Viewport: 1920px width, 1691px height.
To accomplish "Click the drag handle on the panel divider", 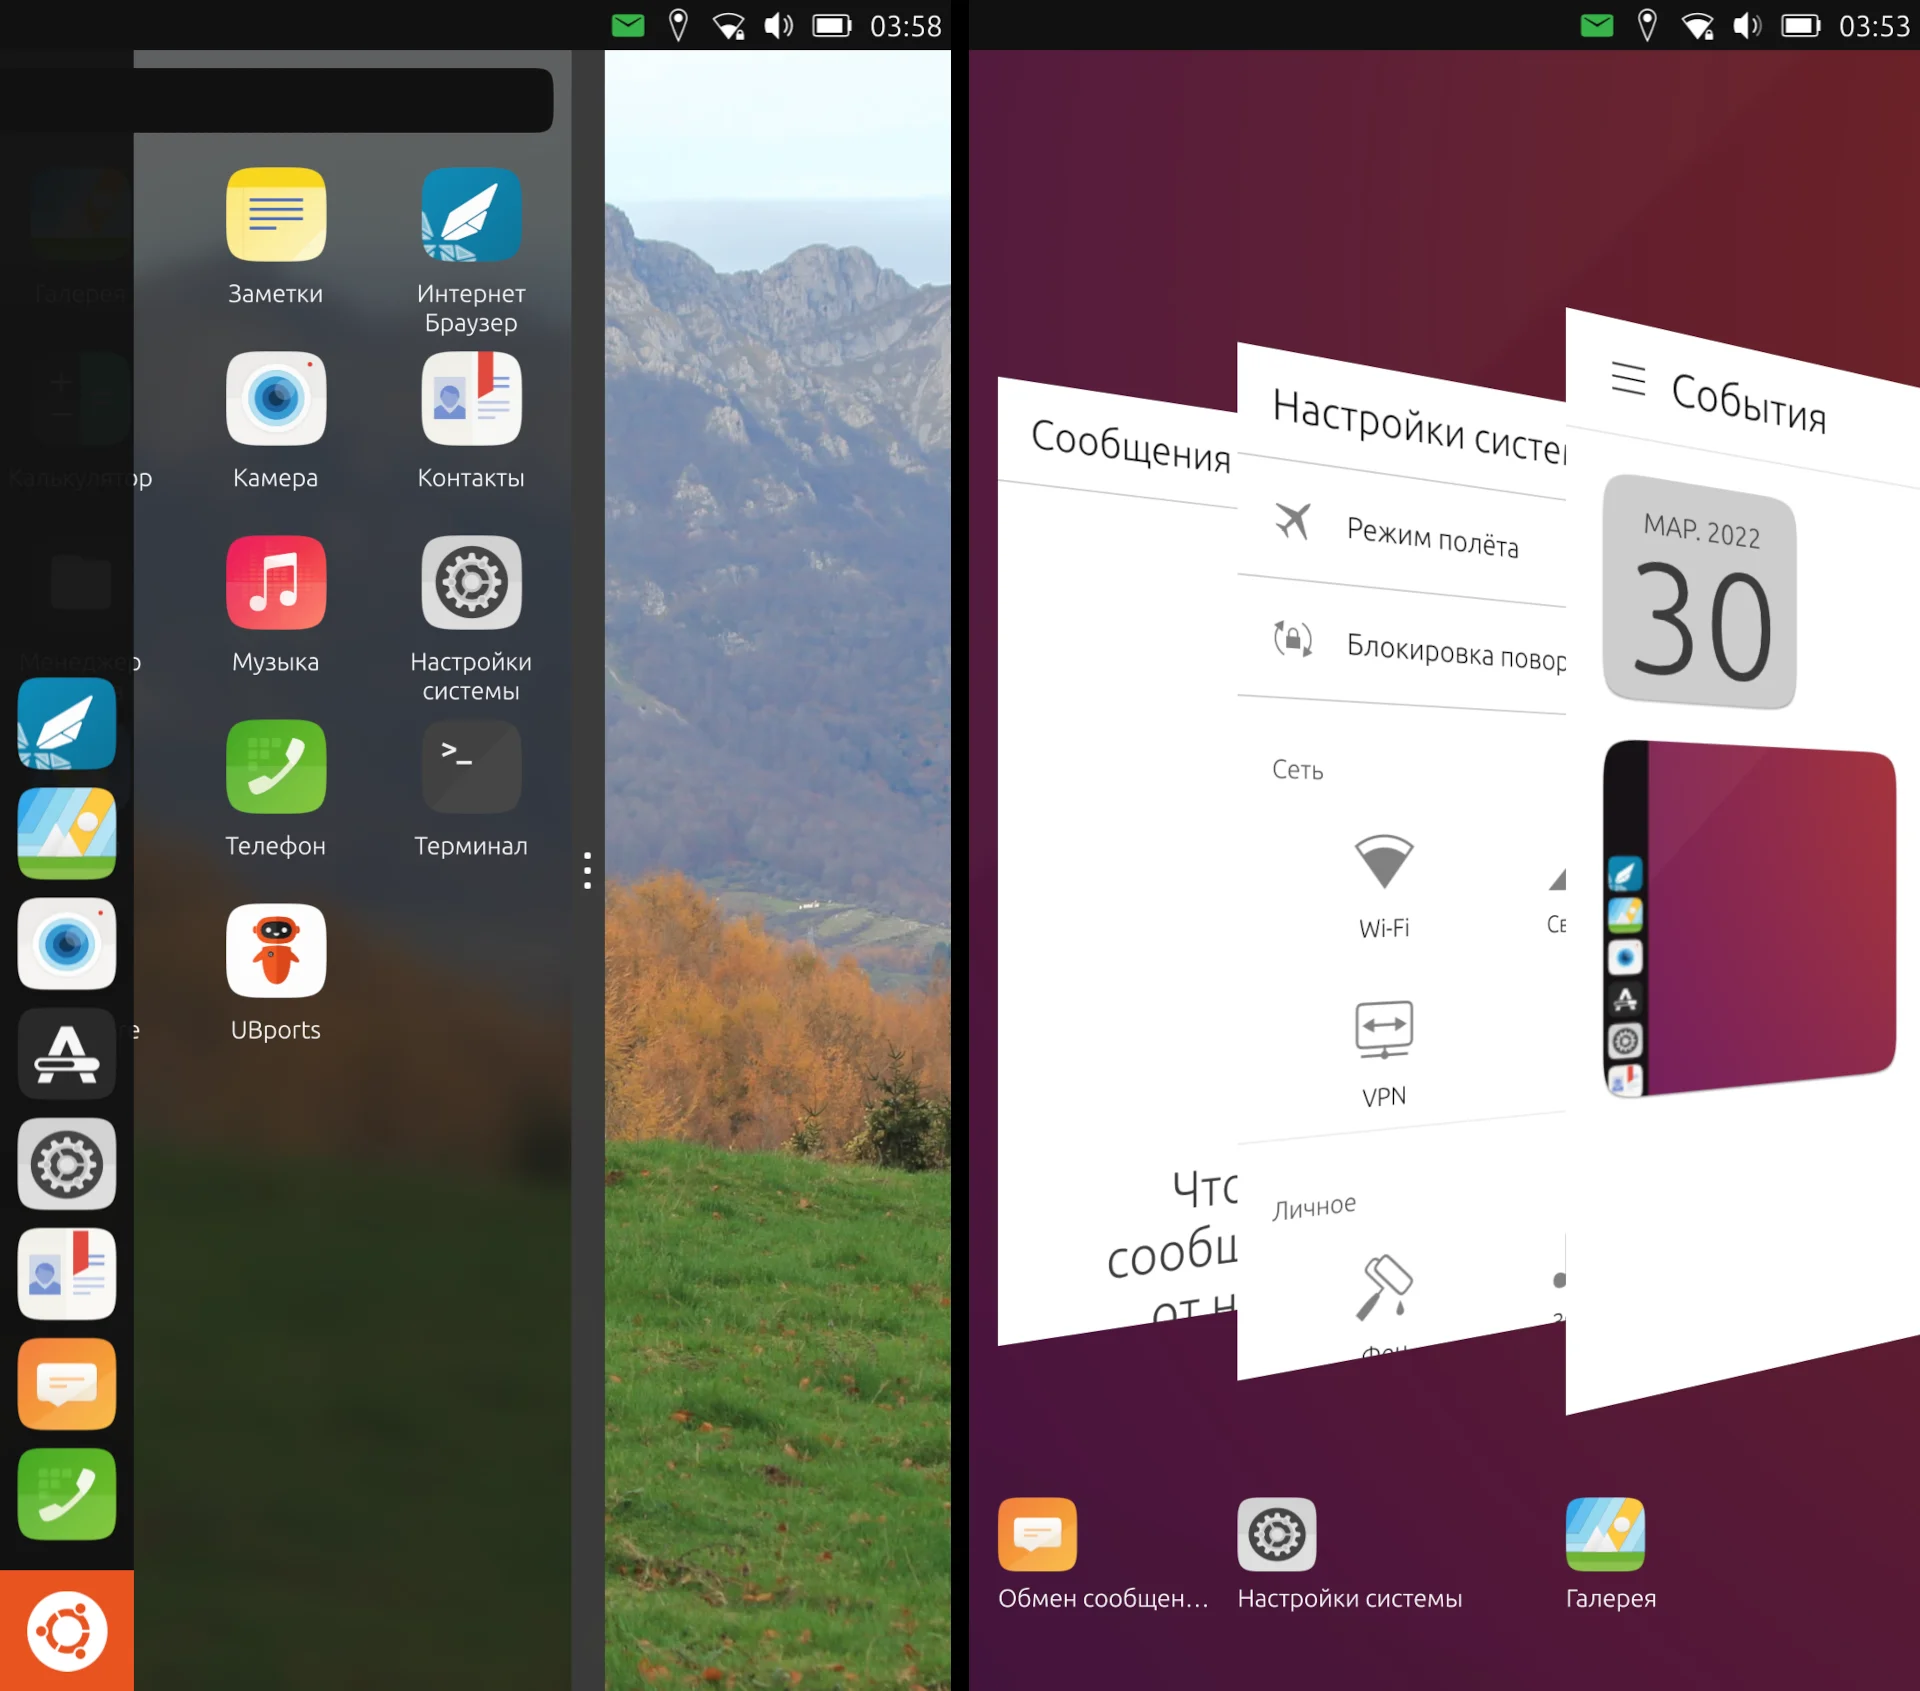I will (x=587, y=870).
